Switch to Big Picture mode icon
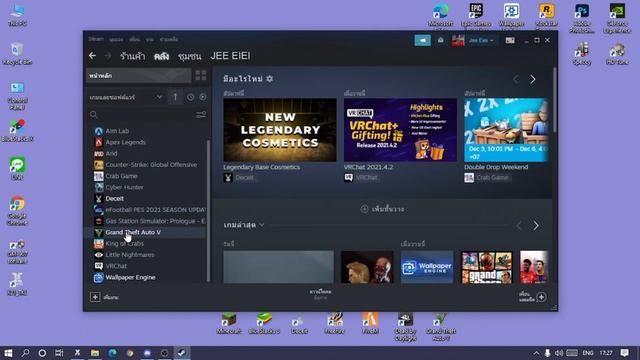 [510, 40]
